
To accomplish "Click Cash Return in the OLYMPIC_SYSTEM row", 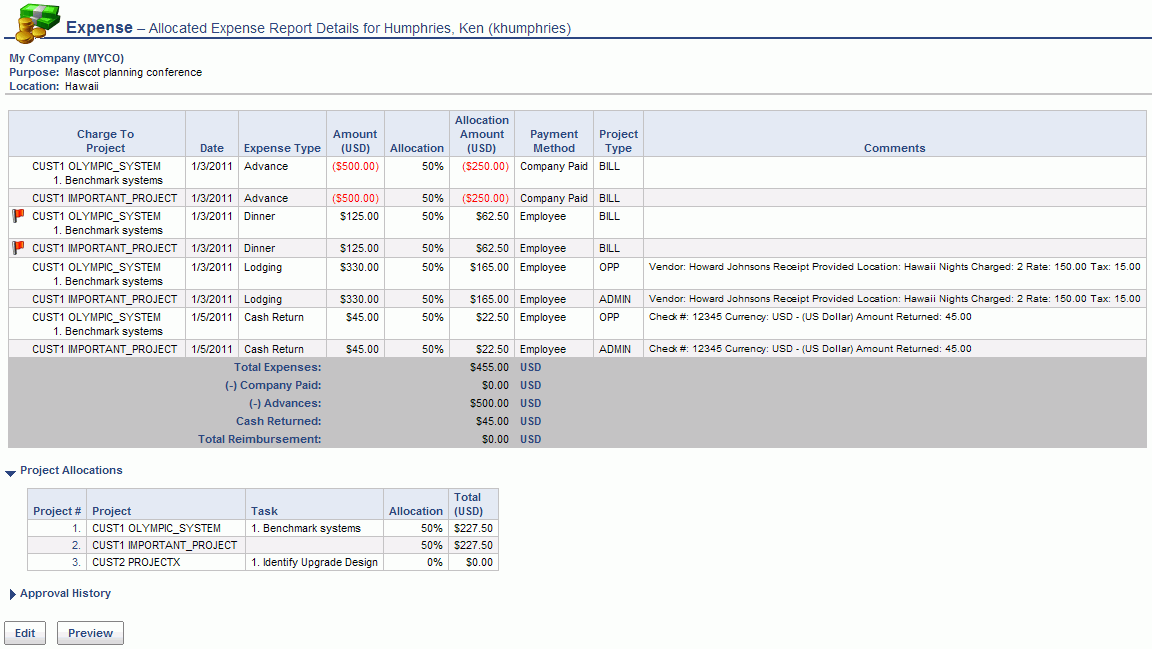I will (x=274, y=317).
